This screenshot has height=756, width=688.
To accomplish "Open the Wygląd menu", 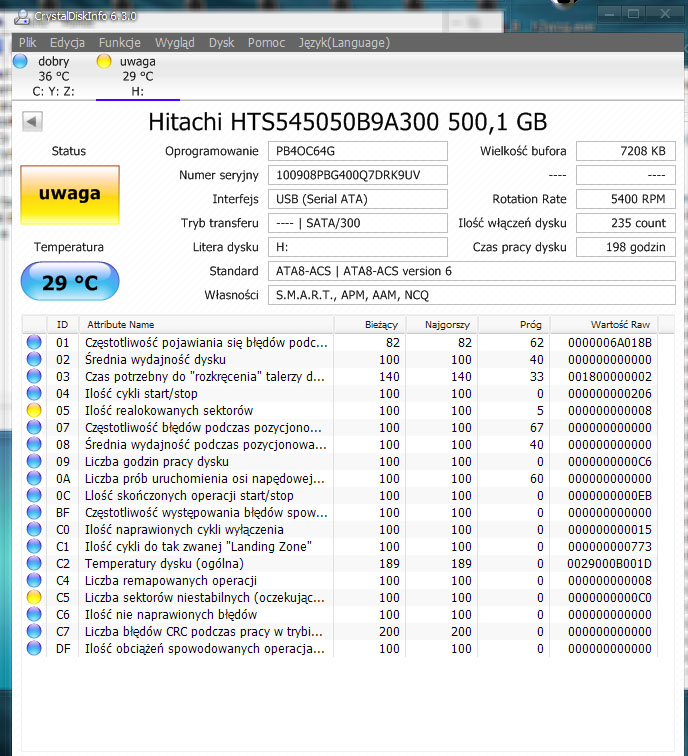I will coord(175,42).
